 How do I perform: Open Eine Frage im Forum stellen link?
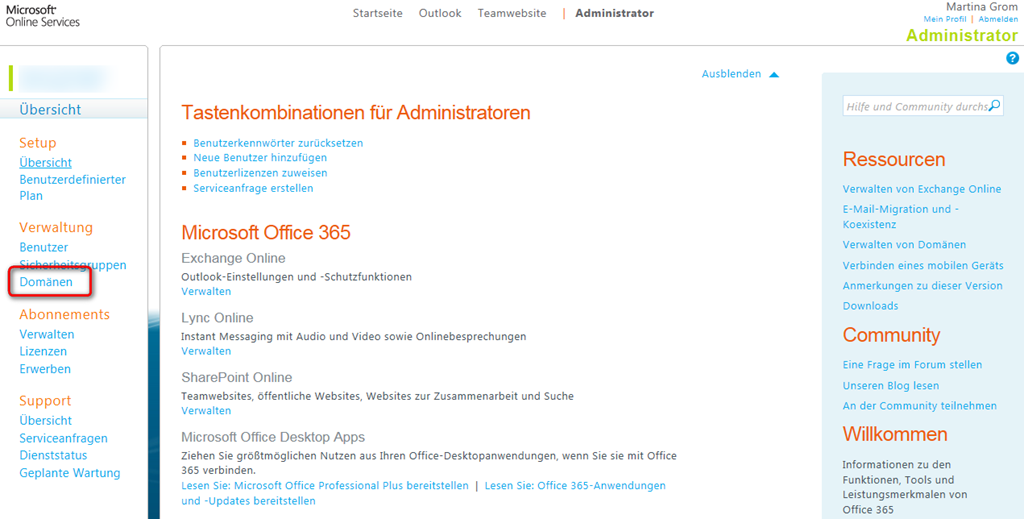tap(912, 365)
